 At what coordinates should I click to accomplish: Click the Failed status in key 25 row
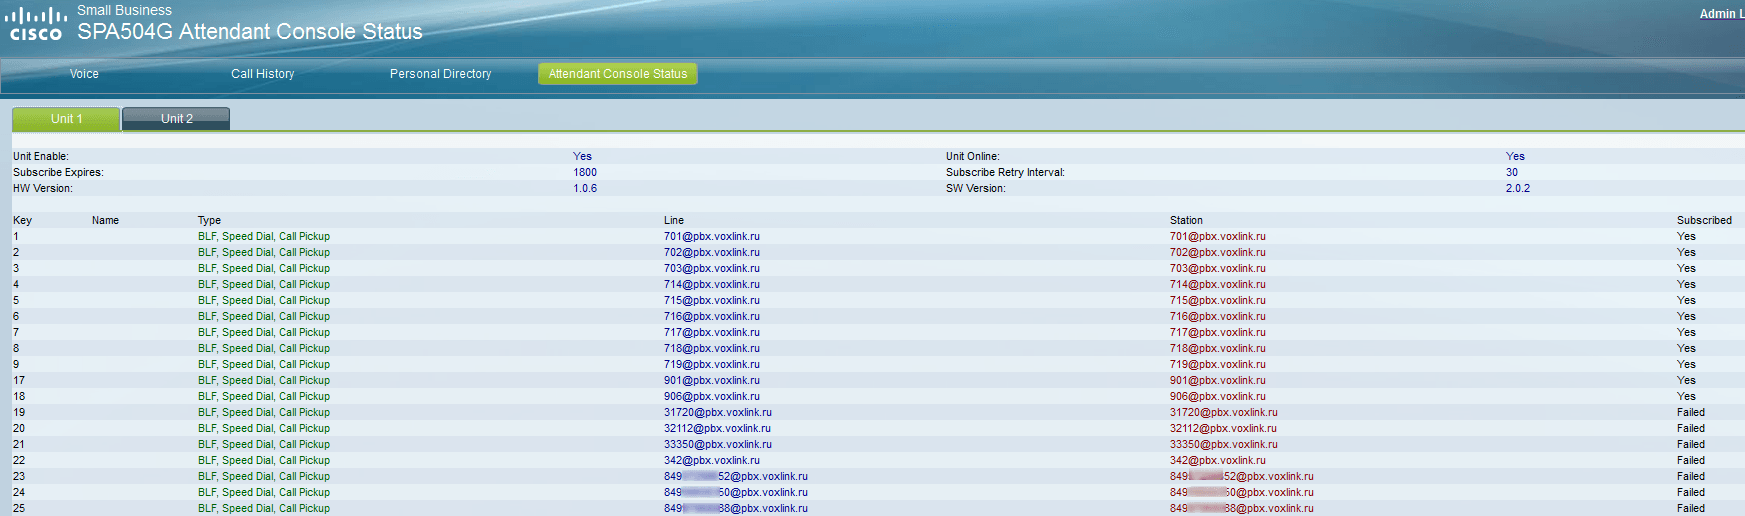1691,508
